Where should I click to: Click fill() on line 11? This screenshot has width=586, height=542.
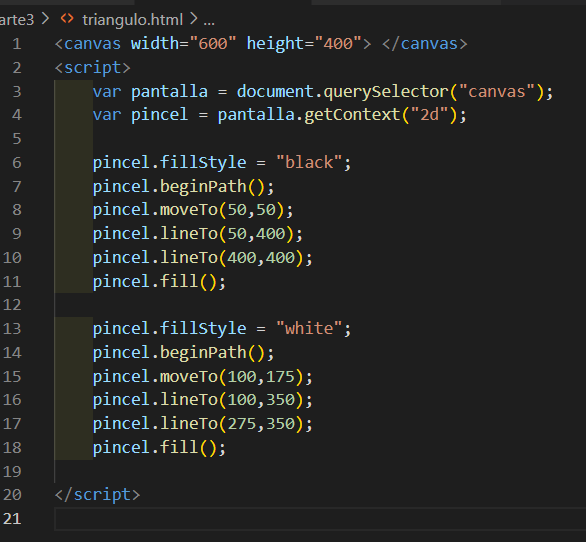click(188, 281)
